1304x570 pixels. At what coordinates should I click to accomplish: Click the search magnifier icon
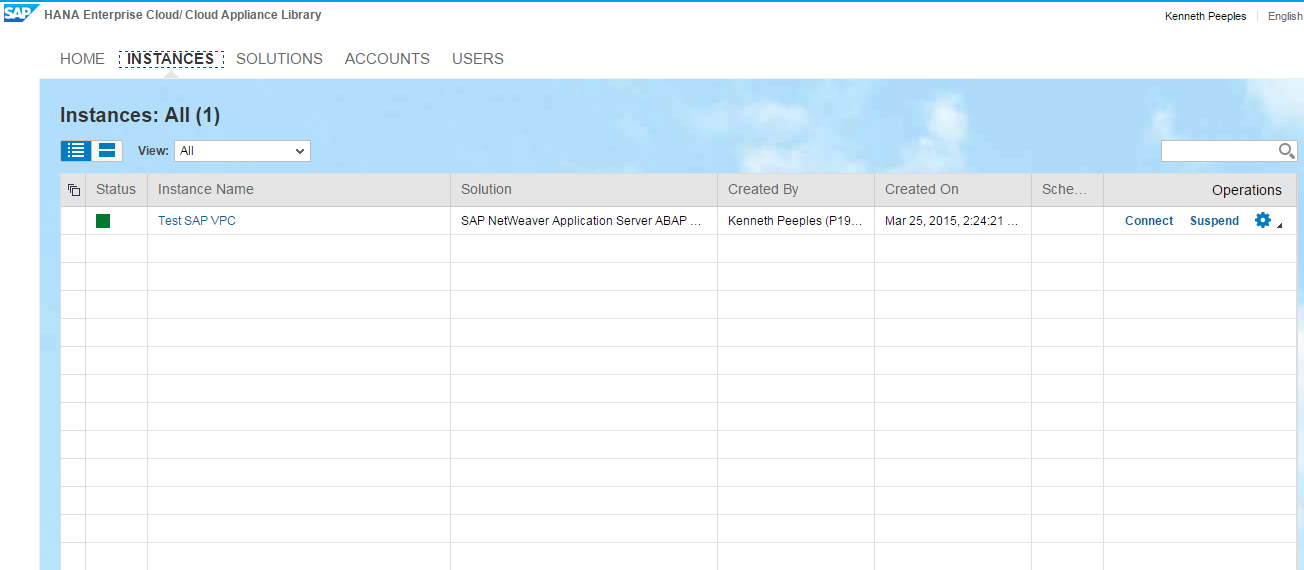click(1287, 151)
